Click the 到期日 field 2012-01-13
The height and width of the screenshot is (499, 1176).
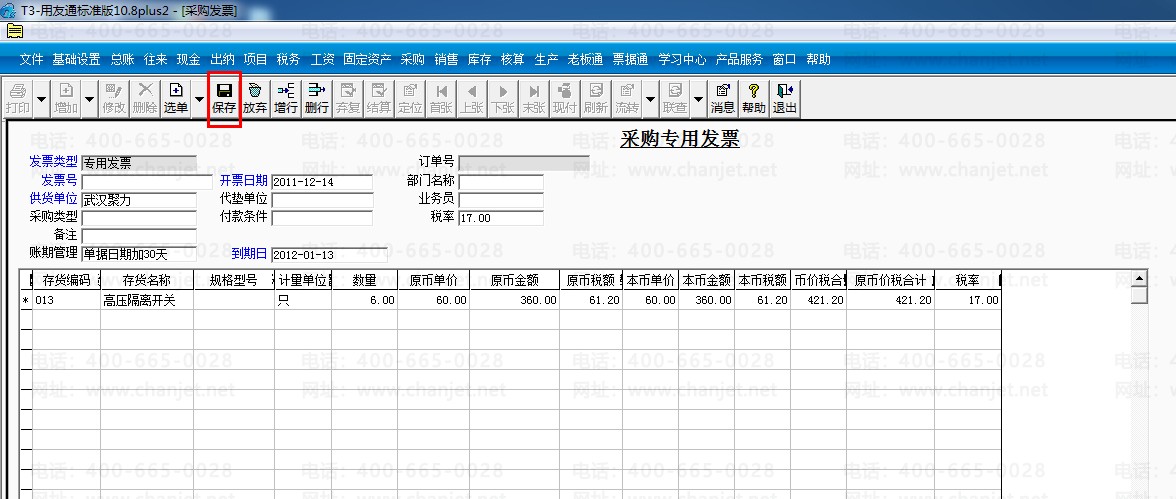[329, 254]
